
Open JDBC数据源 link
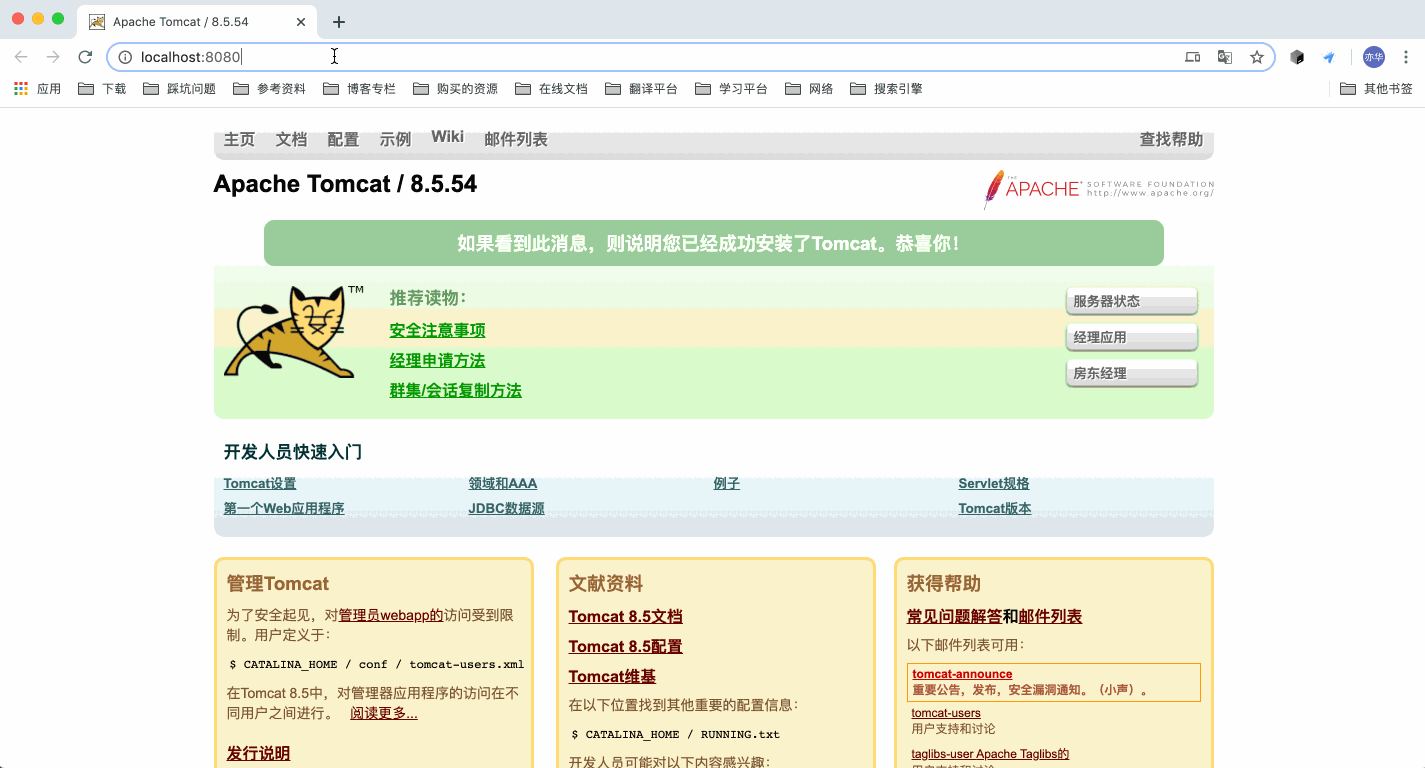(506, 508)
